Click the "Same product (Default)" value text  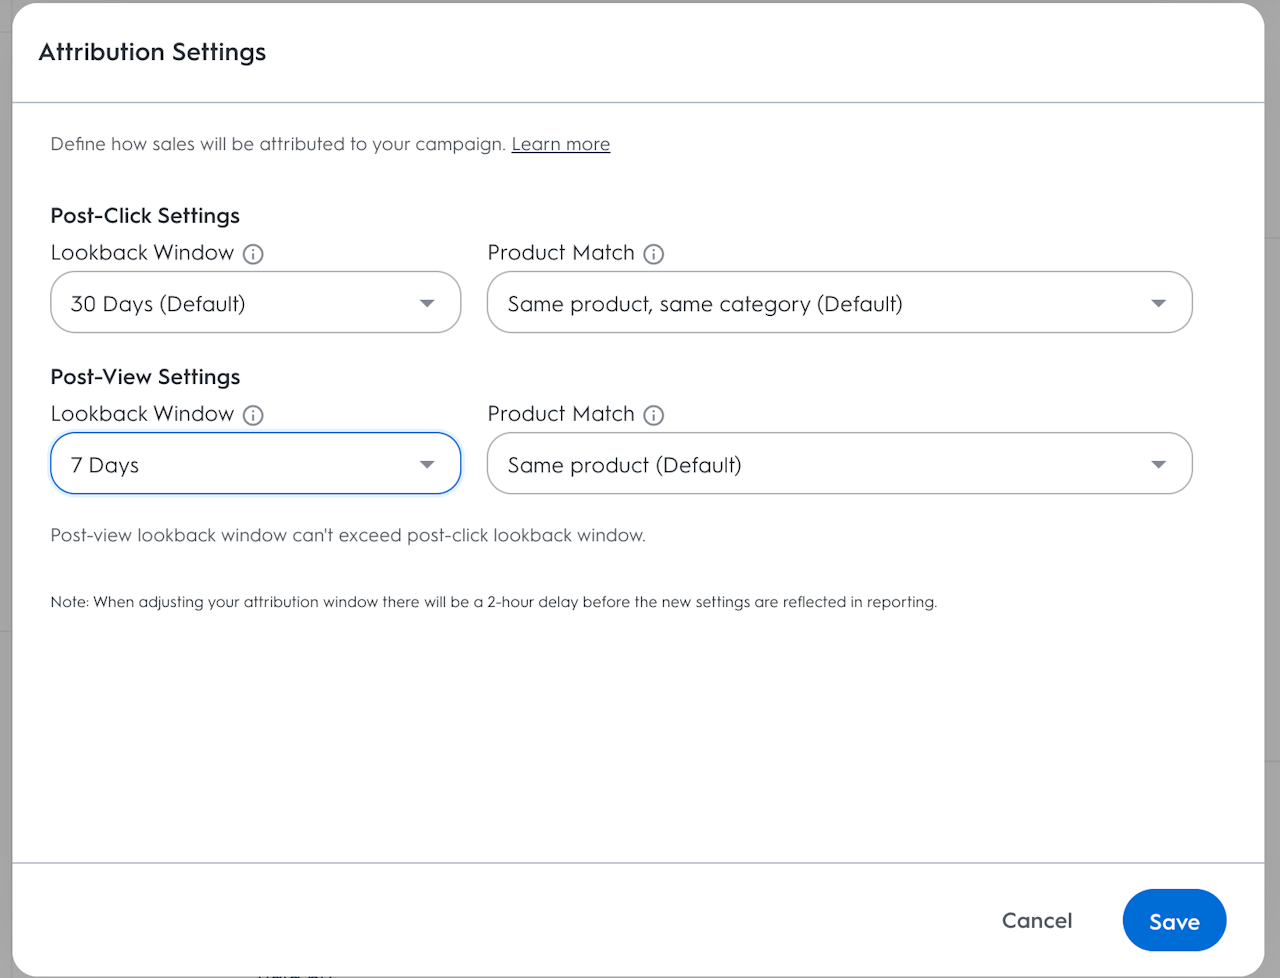tap(624, 465)
